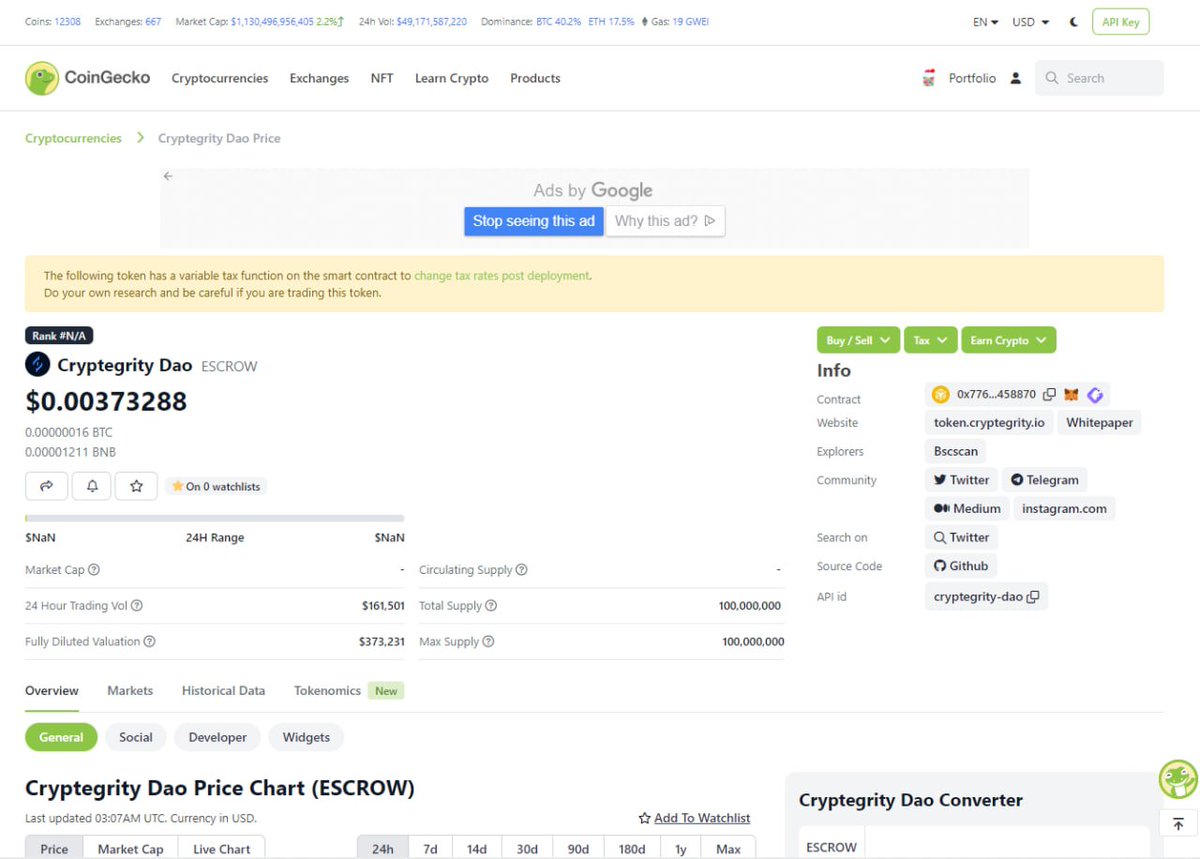Open Circulating Supply help icon
This screenshot has width=1200, height=859.
pos(522,570)
